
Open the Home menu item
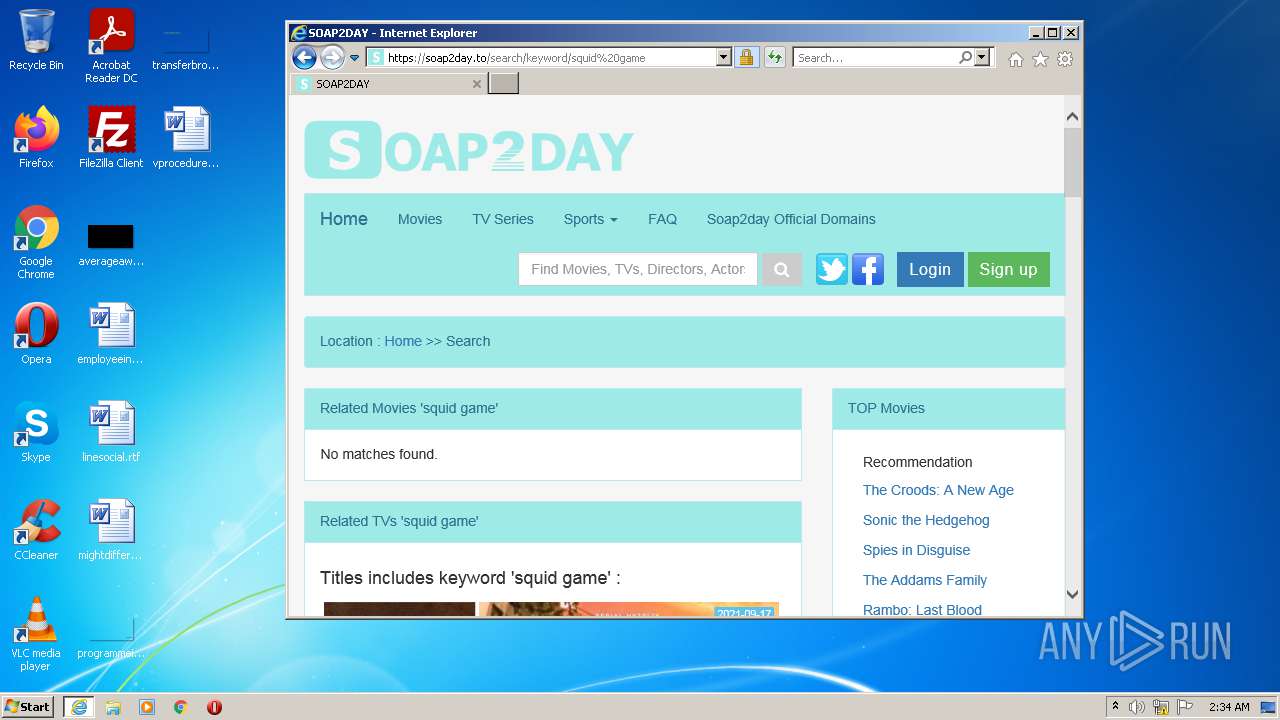pos(344,219)
